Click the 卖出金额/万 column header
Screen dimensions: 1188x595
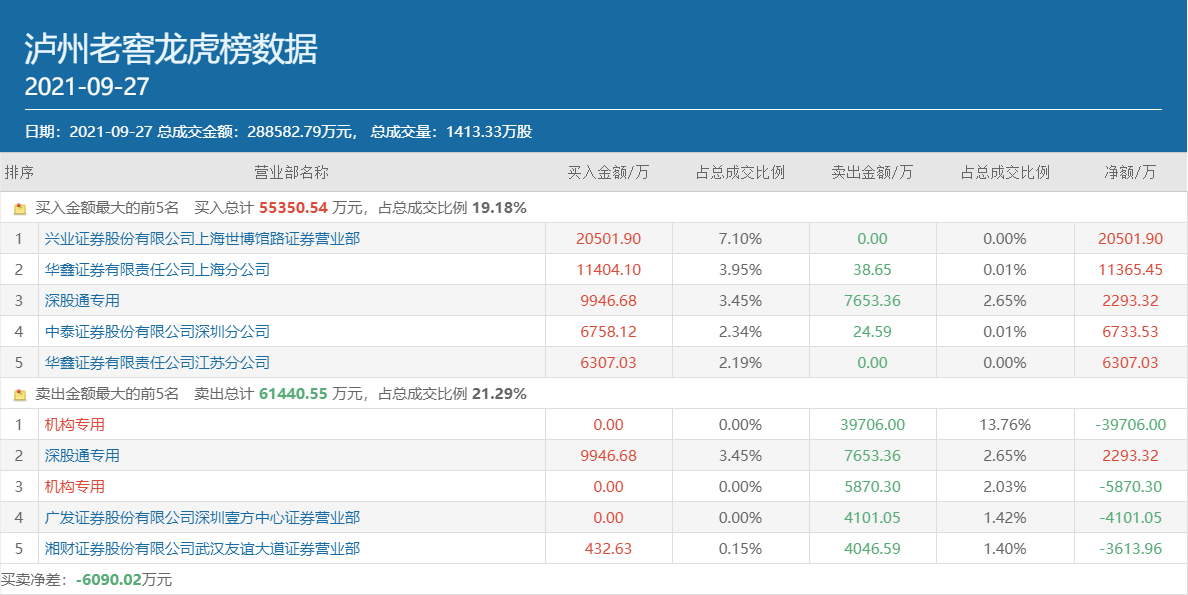coord(872,172)
